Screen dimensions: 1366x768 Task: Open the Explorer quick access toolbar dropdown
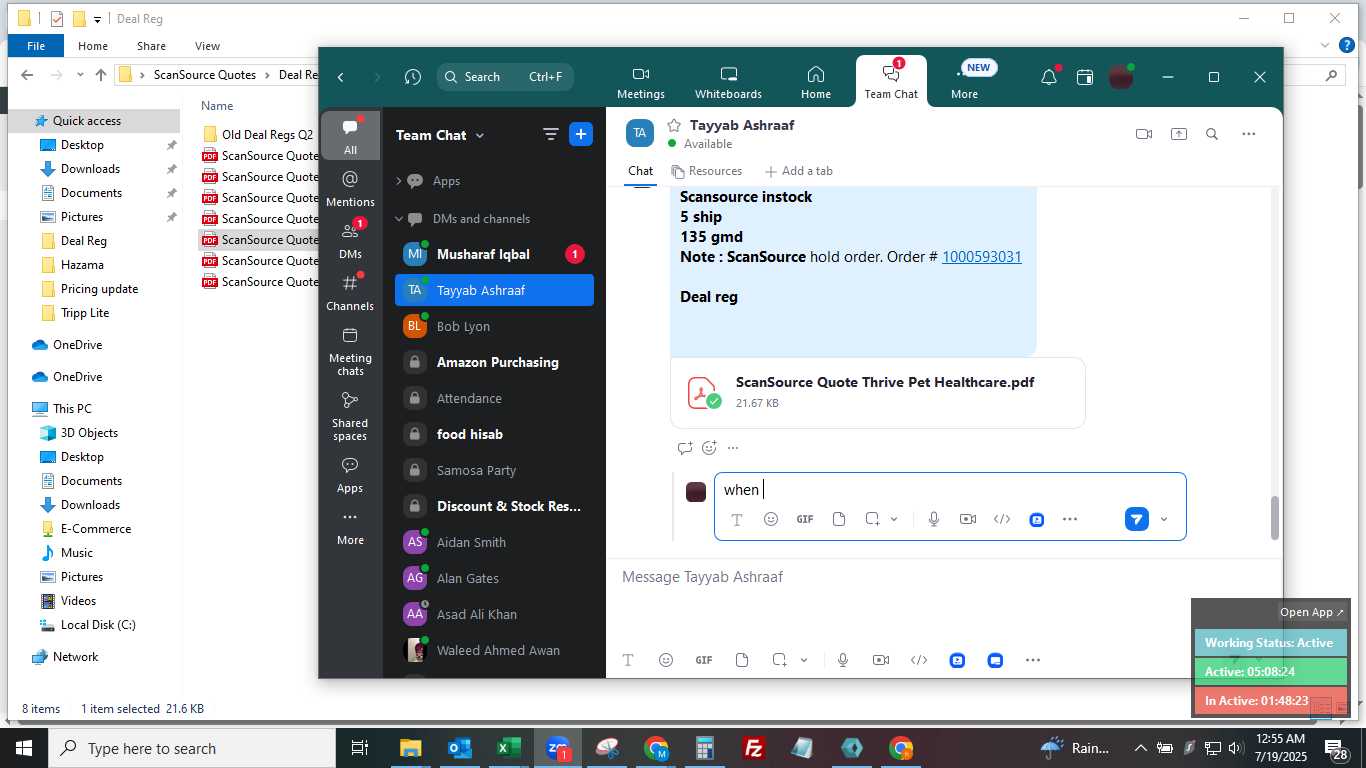tap(97, 19)
